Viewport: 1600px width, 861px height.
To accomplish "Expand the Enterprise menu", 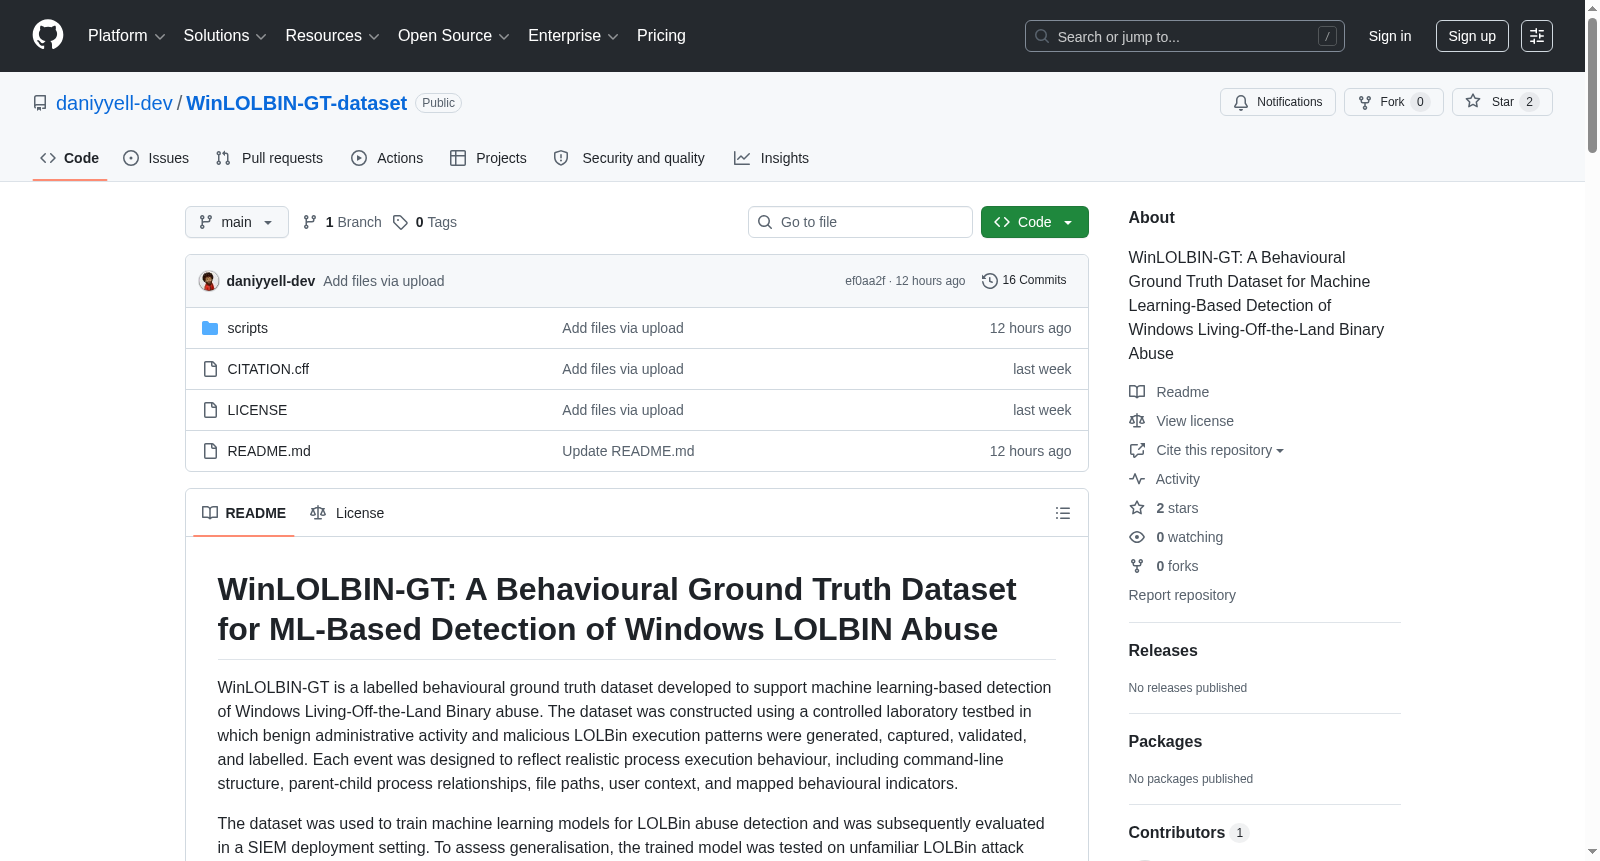I will click(573, 36).
